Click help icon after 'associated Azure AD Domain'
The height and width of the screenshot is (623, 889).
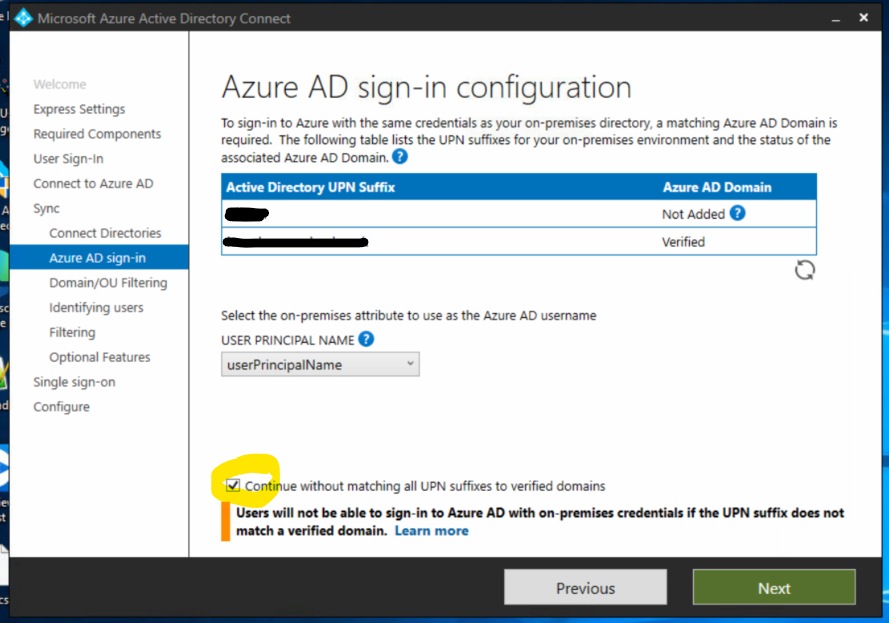[x=400, y=156]
